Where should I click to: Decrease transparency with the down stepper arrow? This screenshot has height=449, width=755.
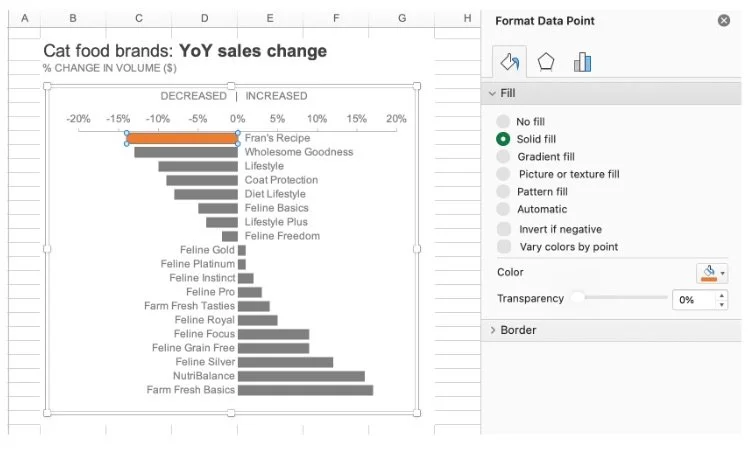[721, 304]
